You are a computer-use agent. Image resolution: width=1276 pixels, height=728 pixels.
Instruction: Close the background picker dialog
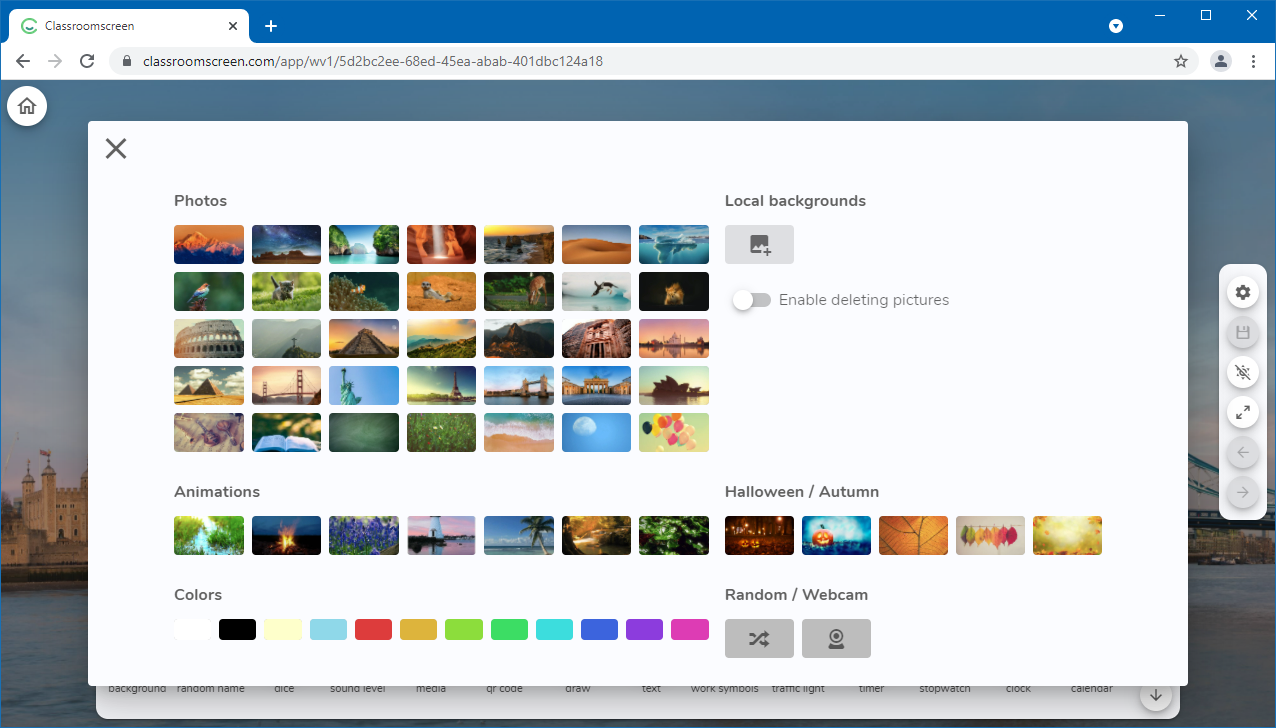pos(116,149)
